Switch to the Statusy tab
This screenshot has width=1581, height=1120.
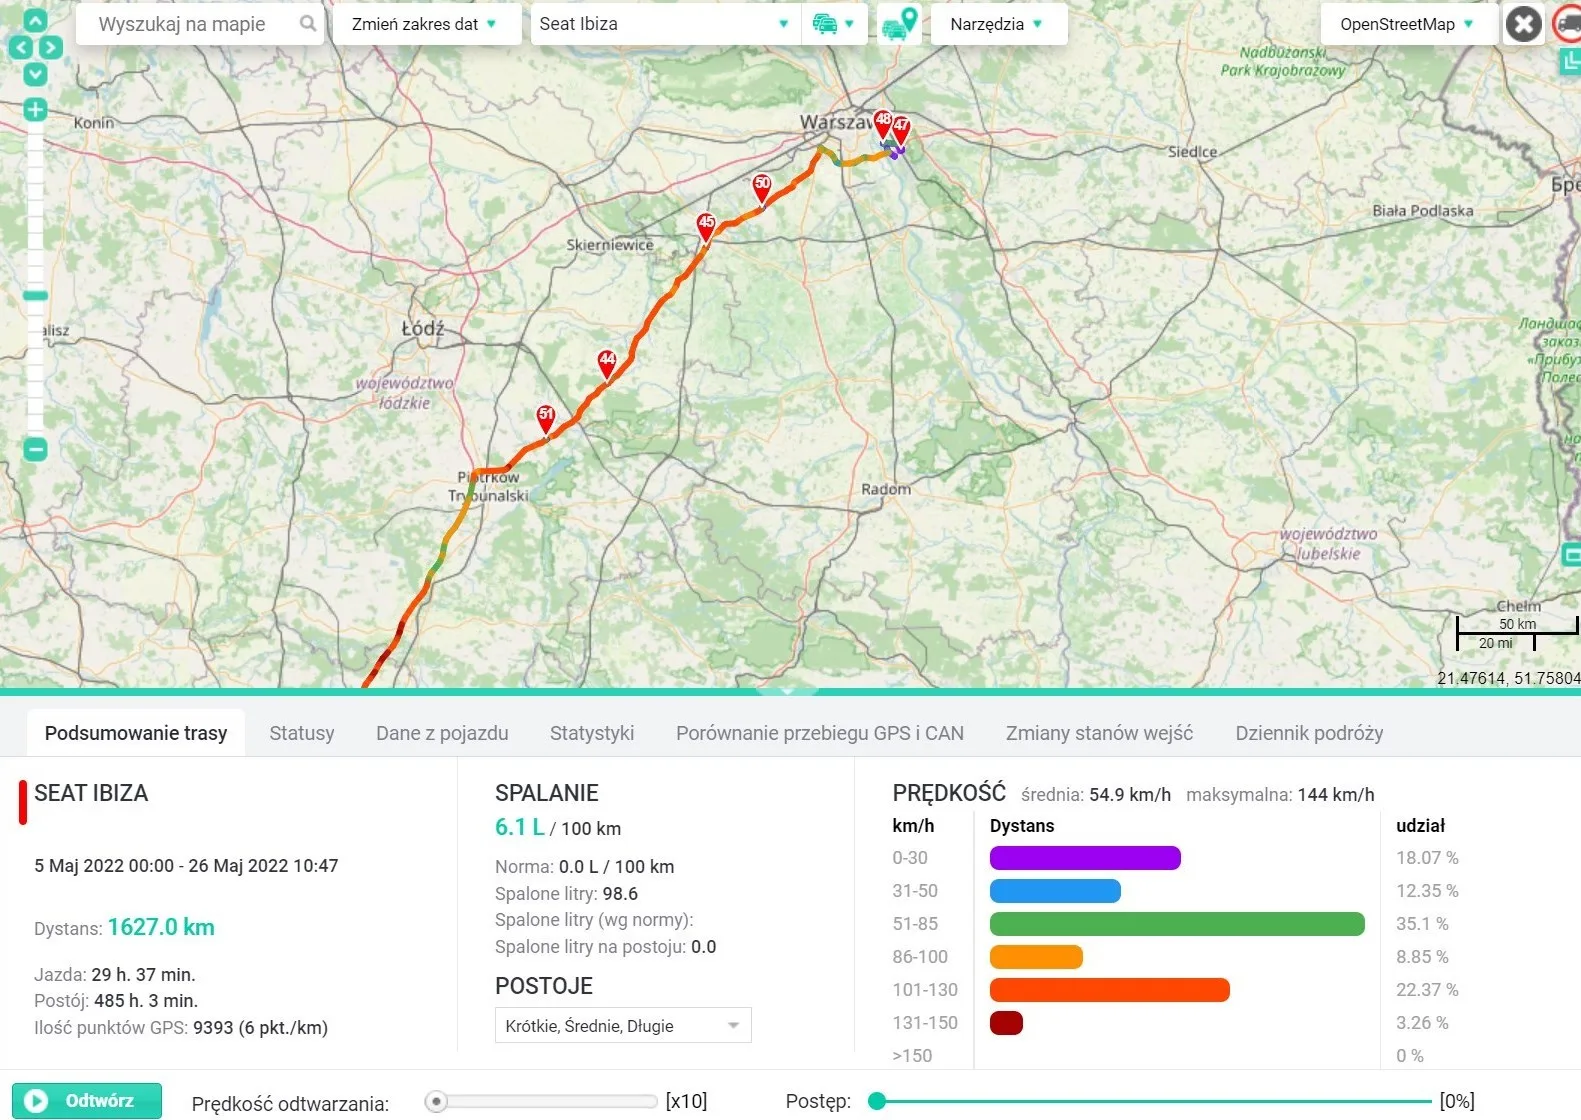[x=302, y=733]
